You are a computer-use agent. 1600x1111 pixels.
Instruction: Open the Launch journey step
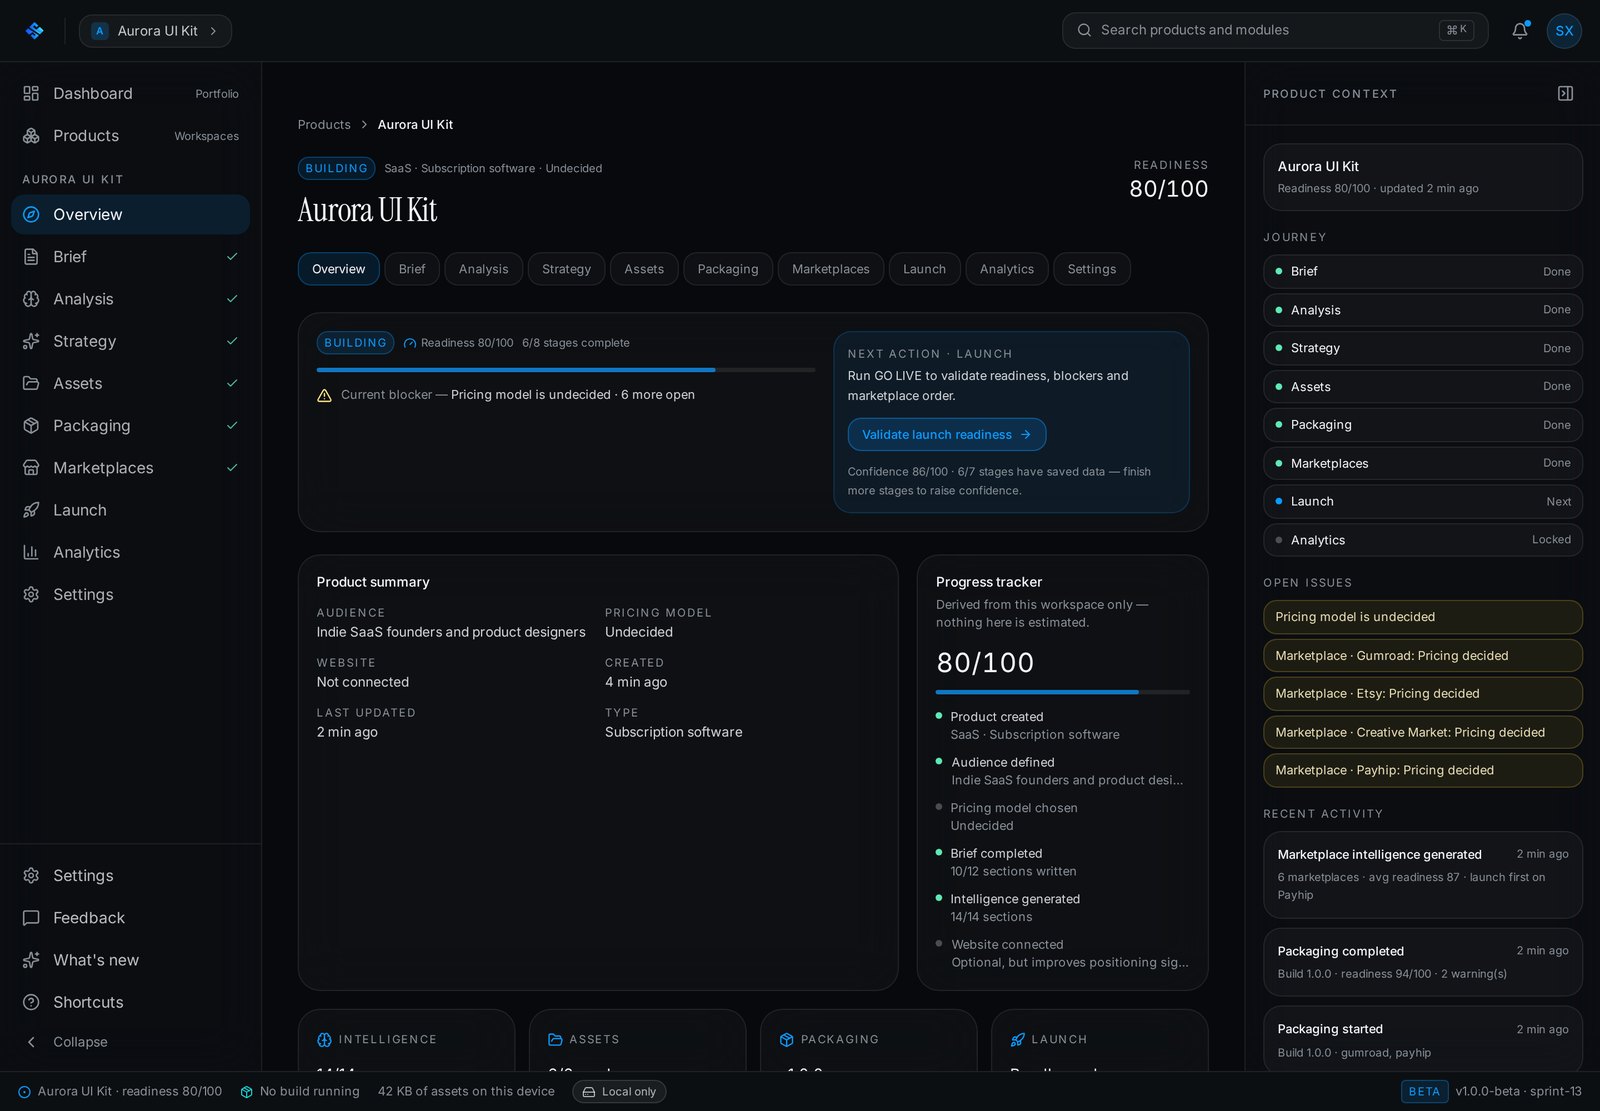coord(1422,501)
